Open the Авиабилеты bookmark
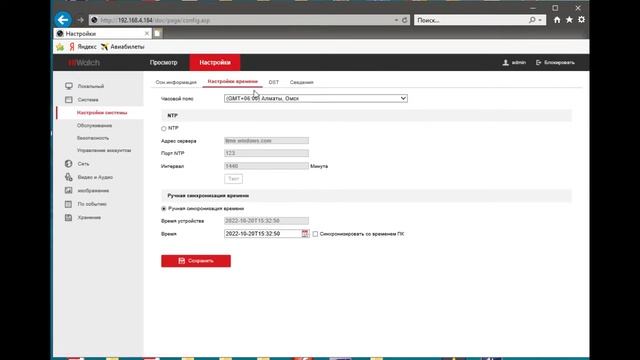 pos(123,47)
